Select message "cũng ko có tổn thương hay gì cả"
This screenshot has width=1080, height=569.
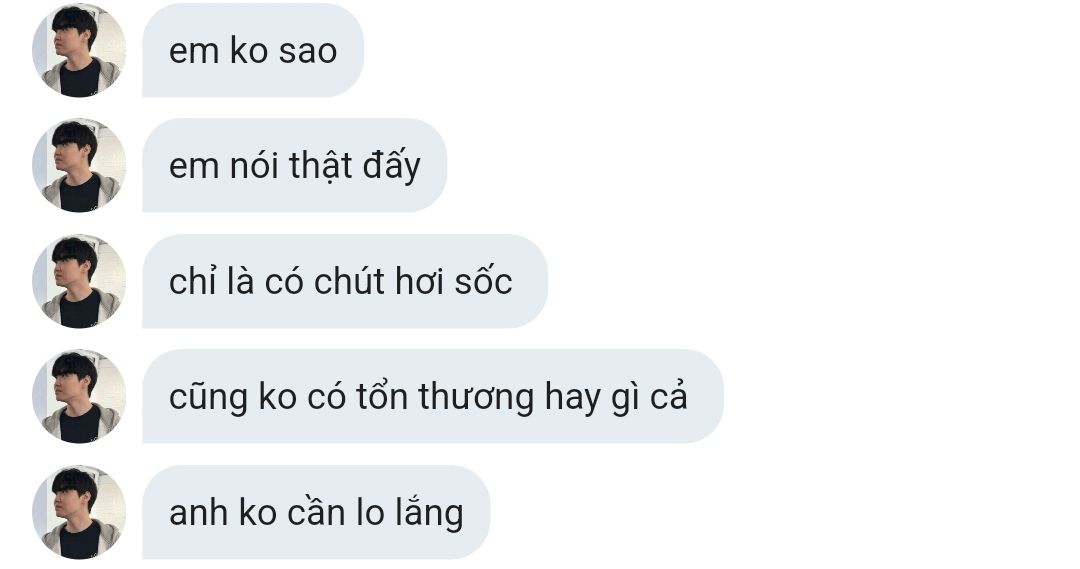(433, 396)
